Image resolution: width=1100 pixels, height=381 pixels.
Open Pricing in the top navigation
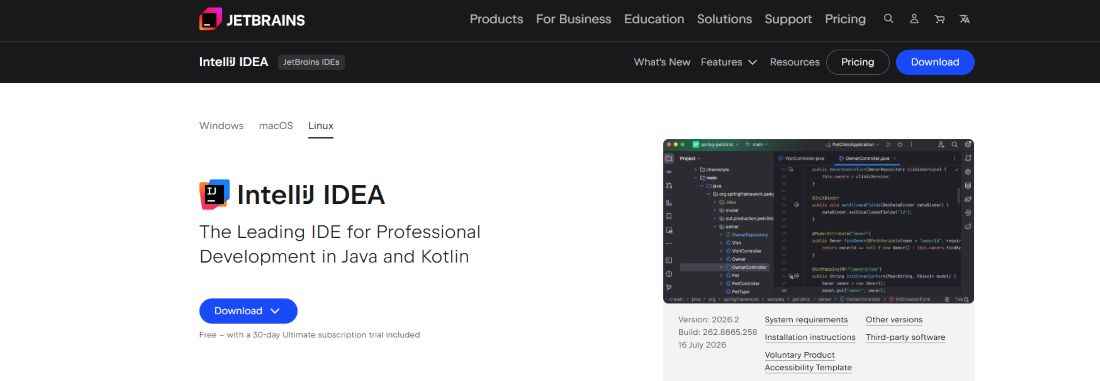pos(845,19)
